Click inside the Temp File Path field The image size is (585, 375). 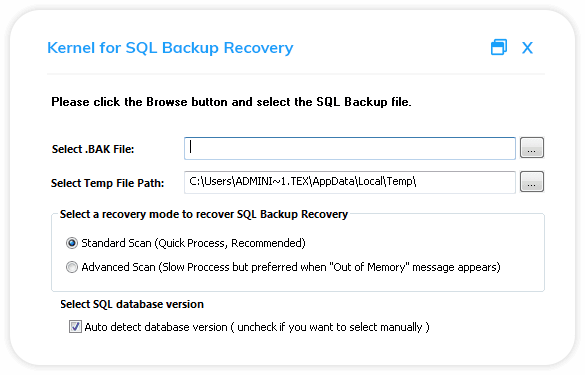point(350,182)
